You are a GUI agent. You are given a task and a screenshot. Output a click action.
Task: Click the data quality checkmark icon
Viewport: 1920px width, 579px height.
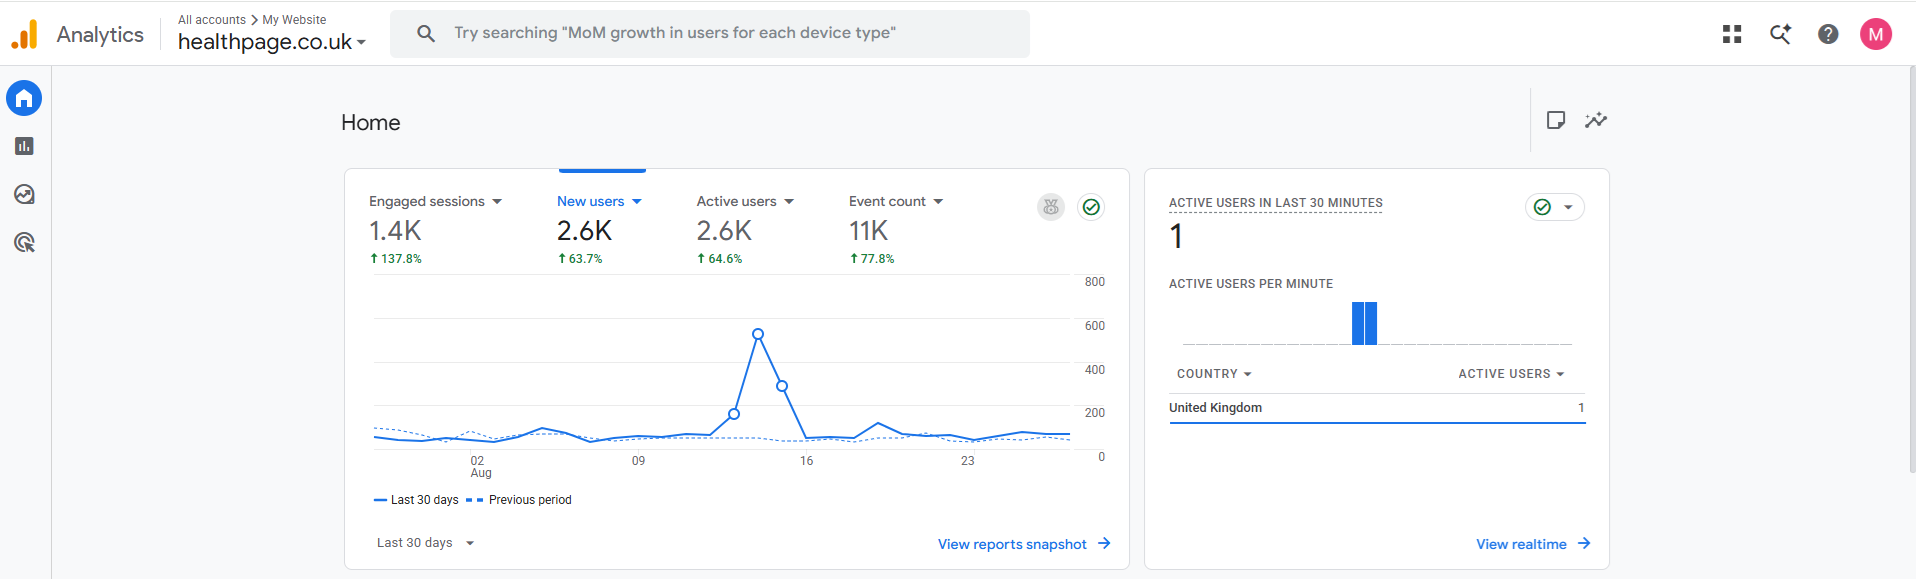click(1091, 207)
